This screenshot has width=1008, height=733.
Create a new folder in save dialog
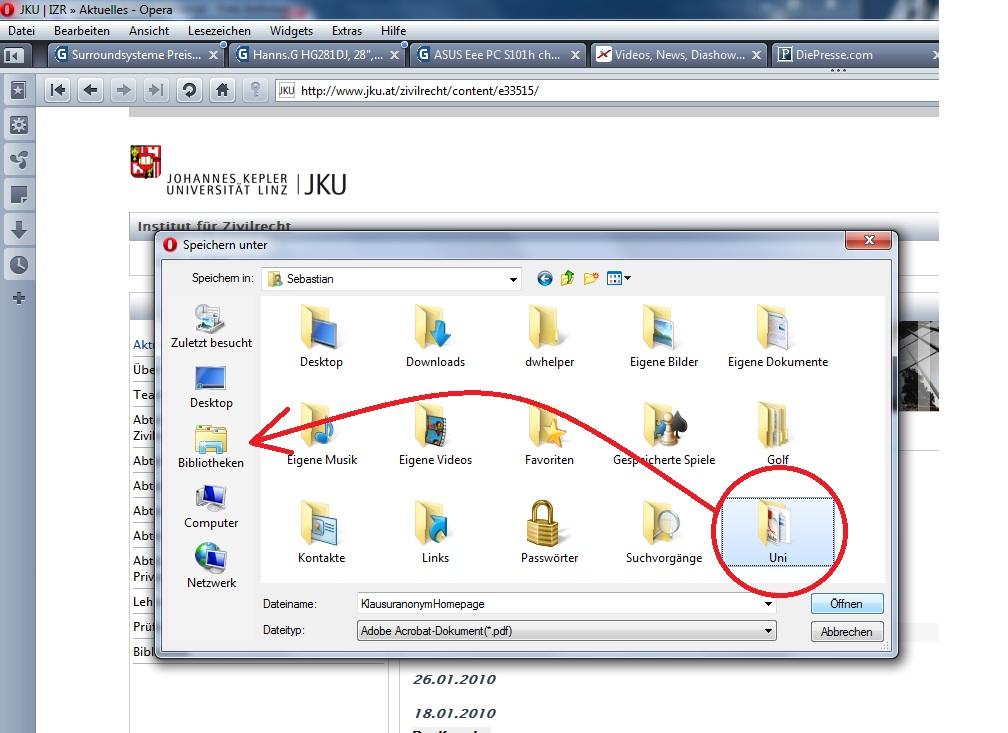(591, 279)
